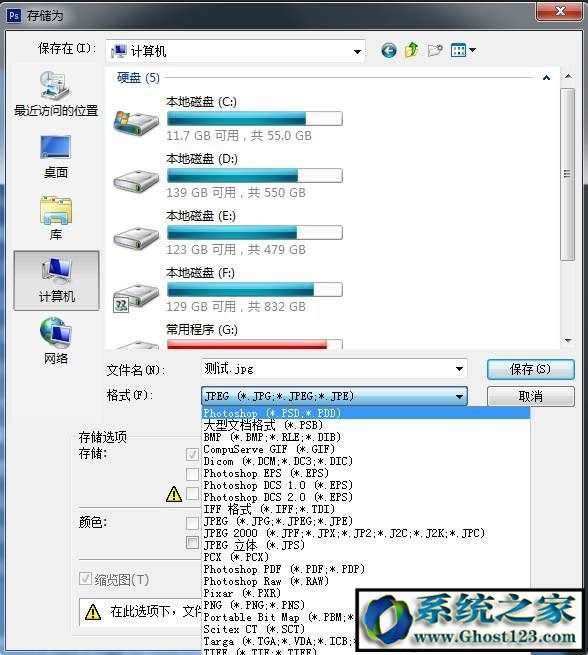
Task: Toggle checkbox next to the warning triangle
Action: 192,494
